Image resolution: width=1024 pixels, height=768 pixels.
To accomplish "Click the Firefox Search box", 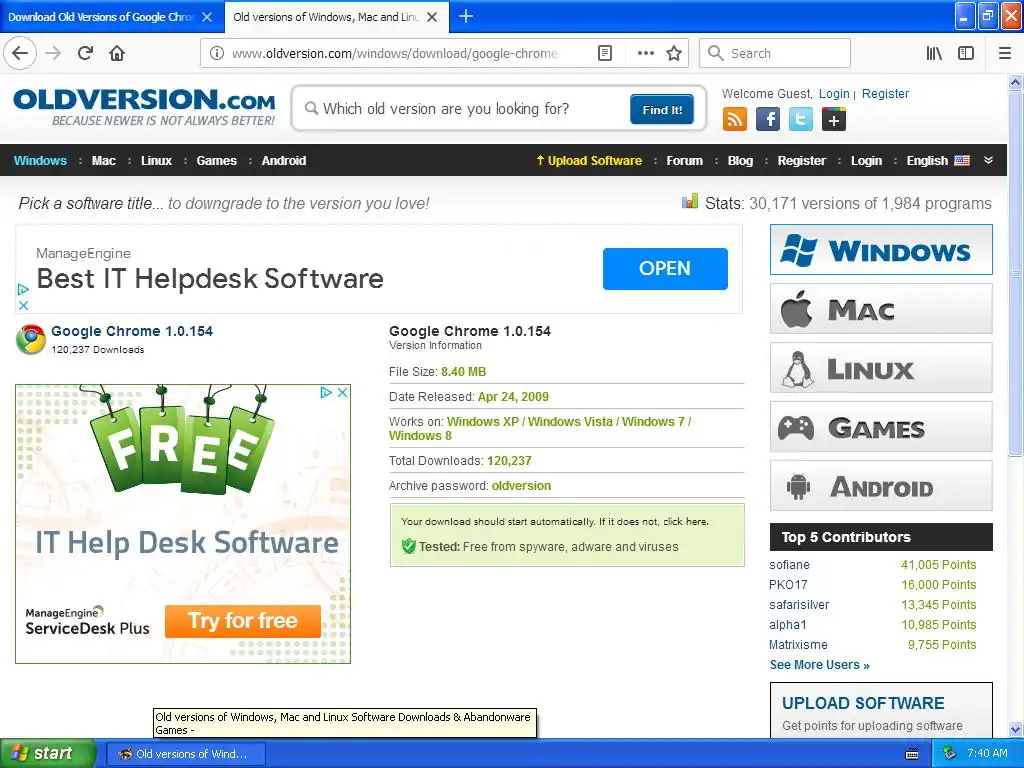I will pos(775,53).
